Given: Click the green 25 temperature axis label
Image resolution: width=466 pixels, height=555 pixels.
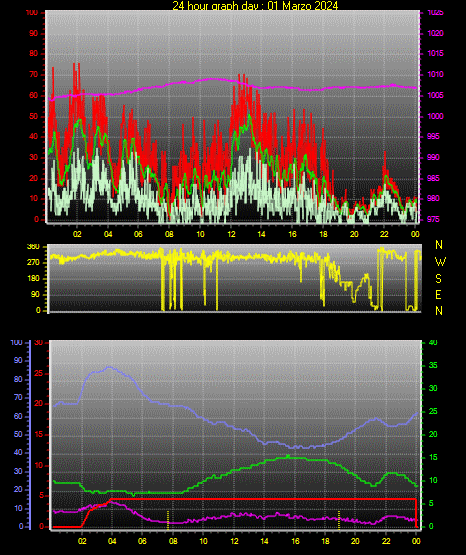Looking at the screenshot, I should pos(433,411).
